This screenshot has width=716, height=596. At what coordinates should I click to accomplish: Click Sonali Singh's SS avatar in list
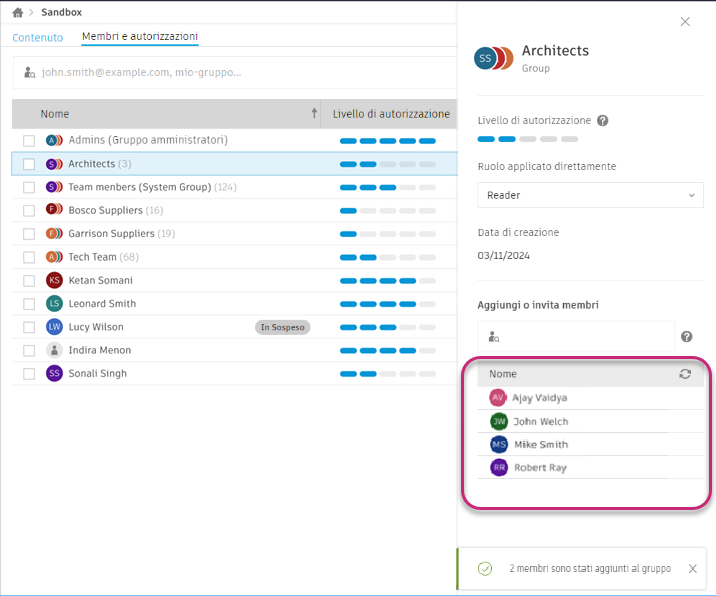click(x=54, y=373)
